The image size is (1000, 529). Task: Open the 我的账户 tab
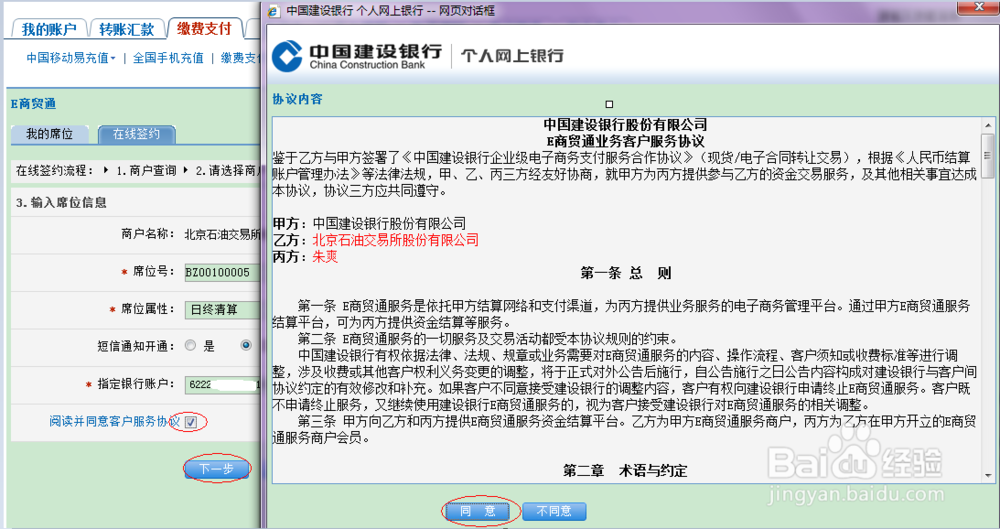pos(48,29)
